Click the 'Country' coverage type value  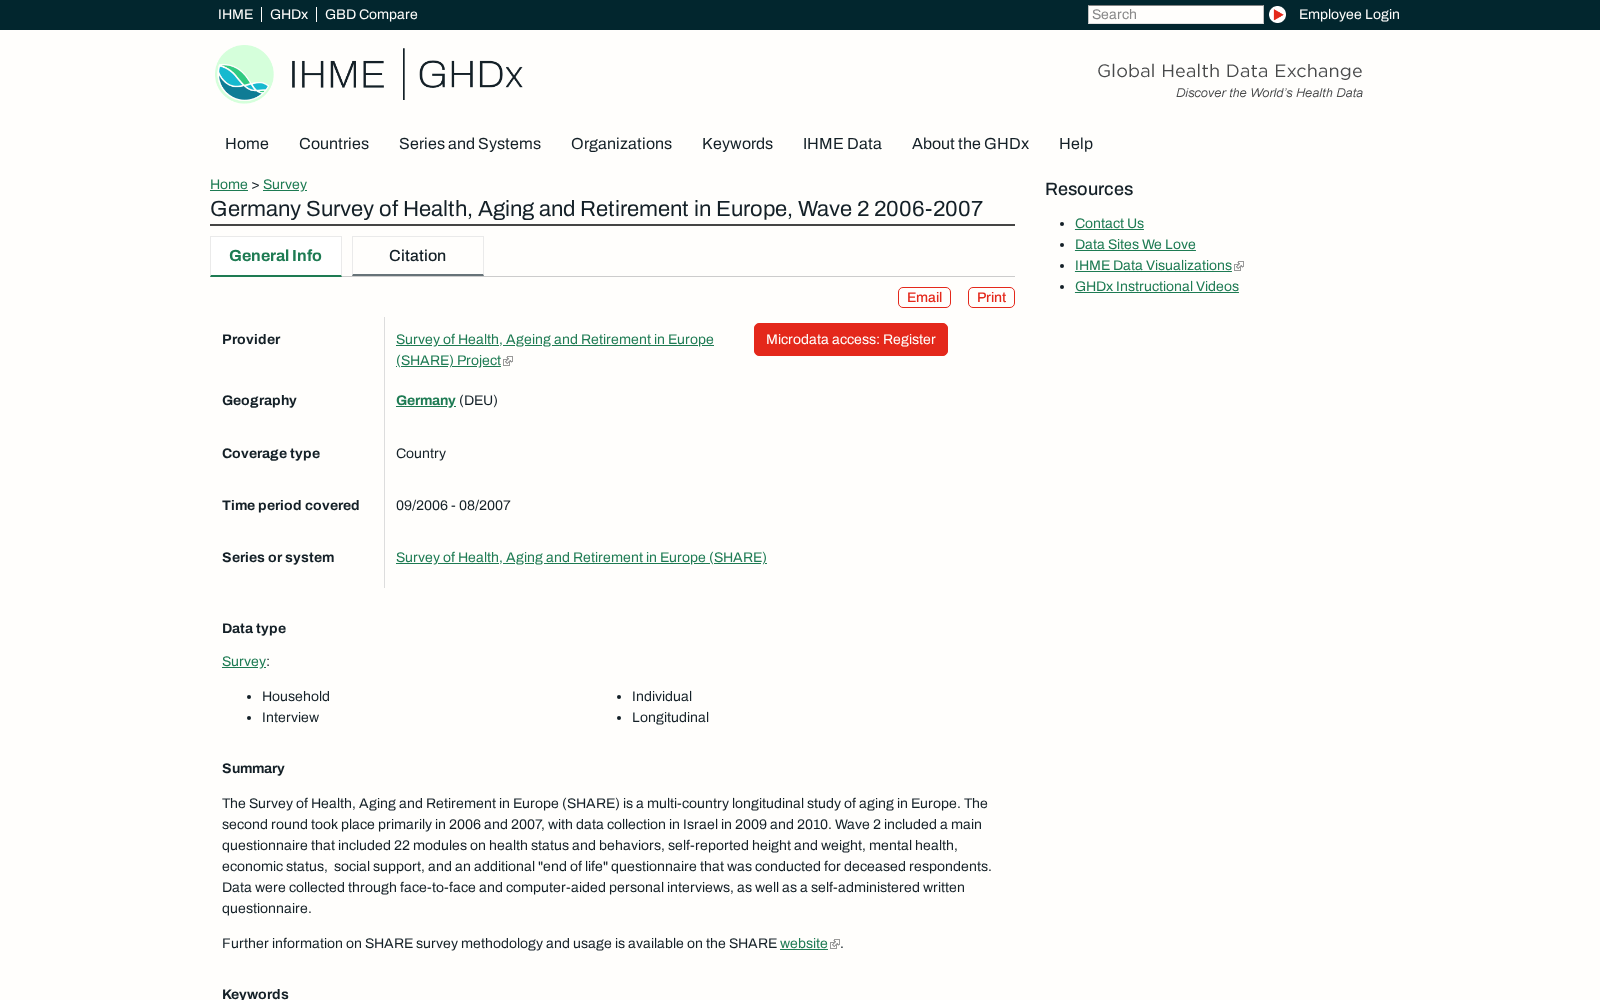pyautogui.click(x=421, y=453)
